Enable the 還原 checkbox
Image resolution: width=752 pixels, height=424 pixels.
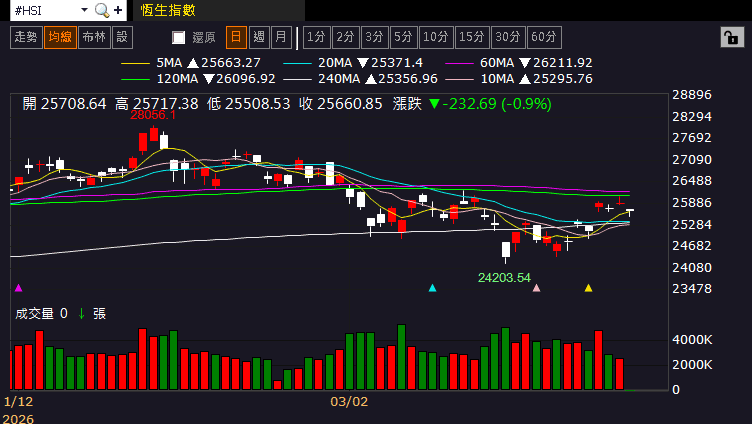coord(178,37)
